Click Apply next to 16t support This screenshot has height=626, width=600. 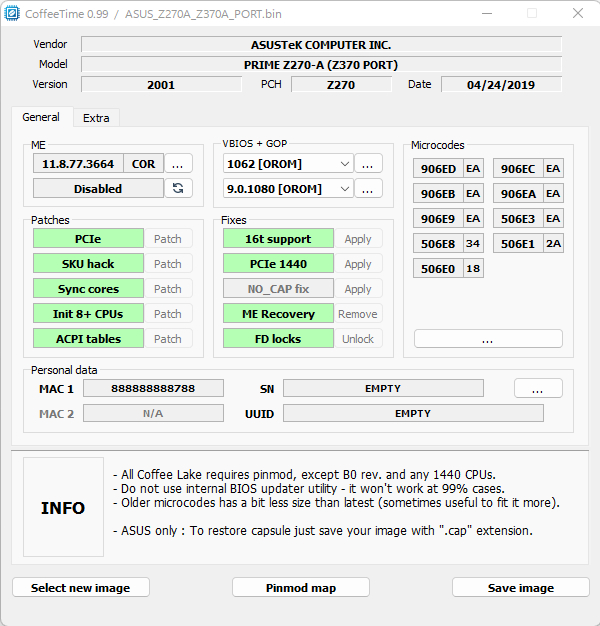point(358,239)
